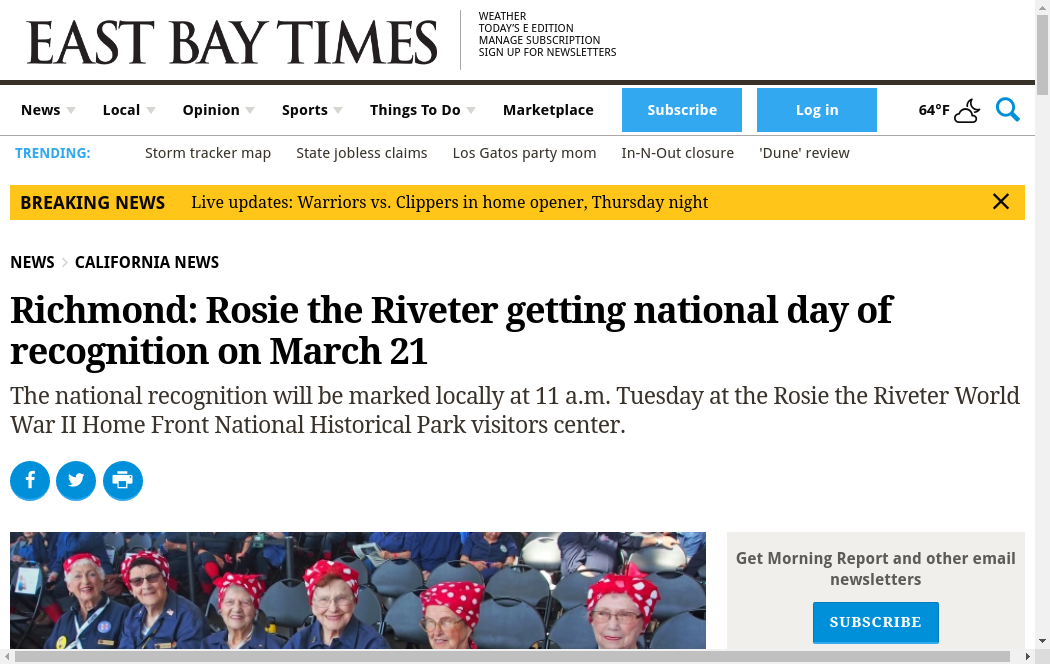Viewport: 1050px width, 664px height.
Task: Click the print article icon
Action: (123, 481)
